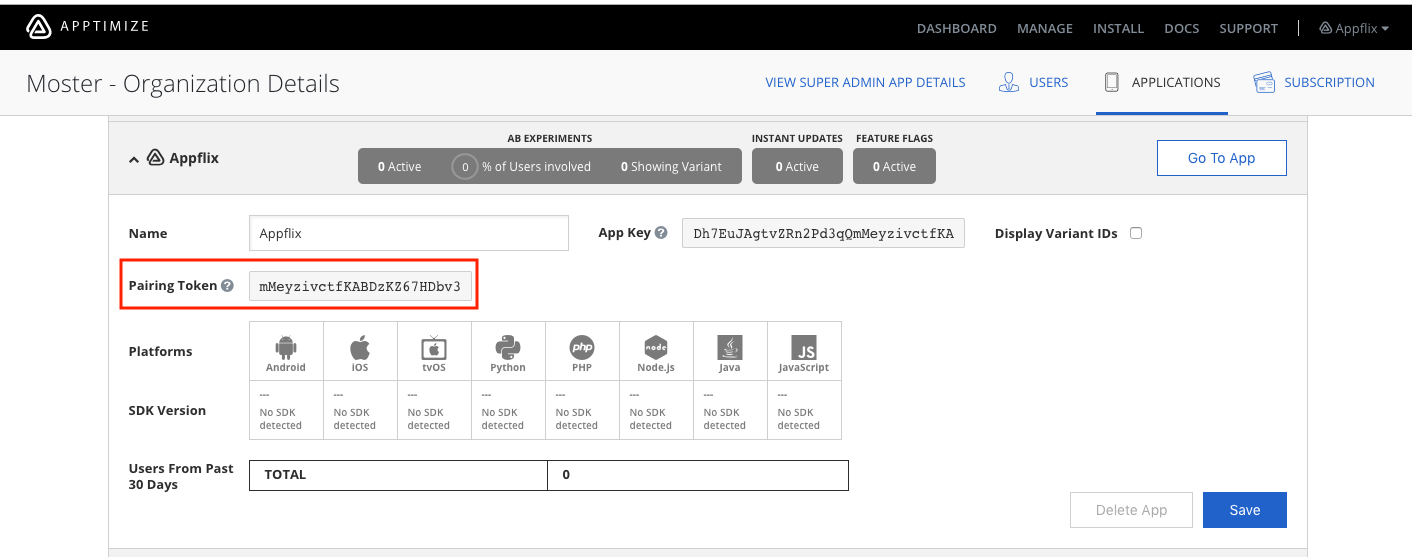Focus the Name input field containing Appflix
The width and height of the screenshot is (1412, 557).
(x=408, y=233)
